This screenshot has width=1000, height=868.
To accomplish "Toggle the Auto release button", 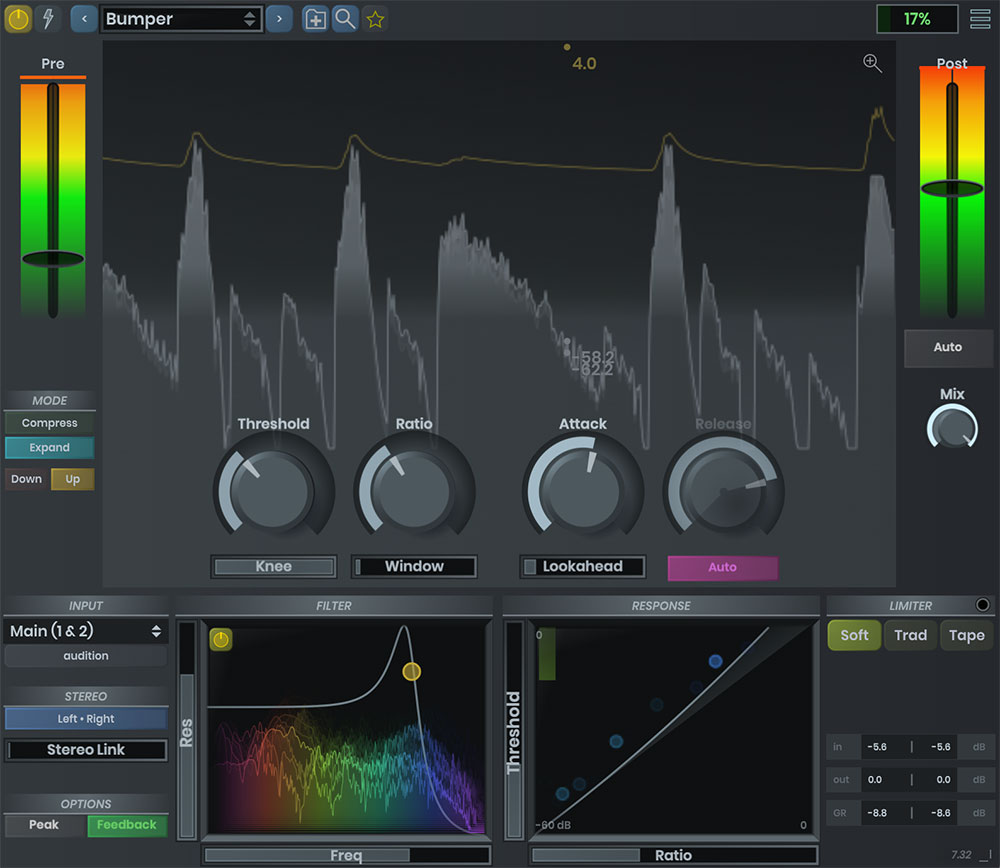I will pyautogui.click(x=722, y=567).
